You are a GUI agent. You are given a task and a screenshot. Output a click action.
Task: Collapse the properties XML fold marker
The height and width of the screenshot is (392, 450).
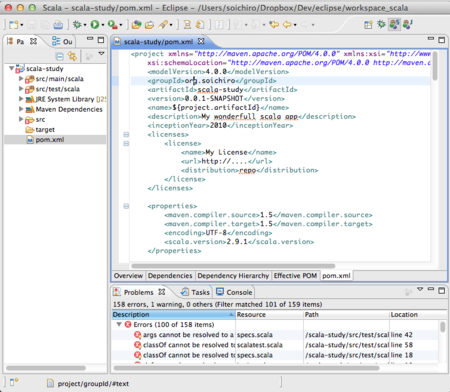tap(126, 206)
